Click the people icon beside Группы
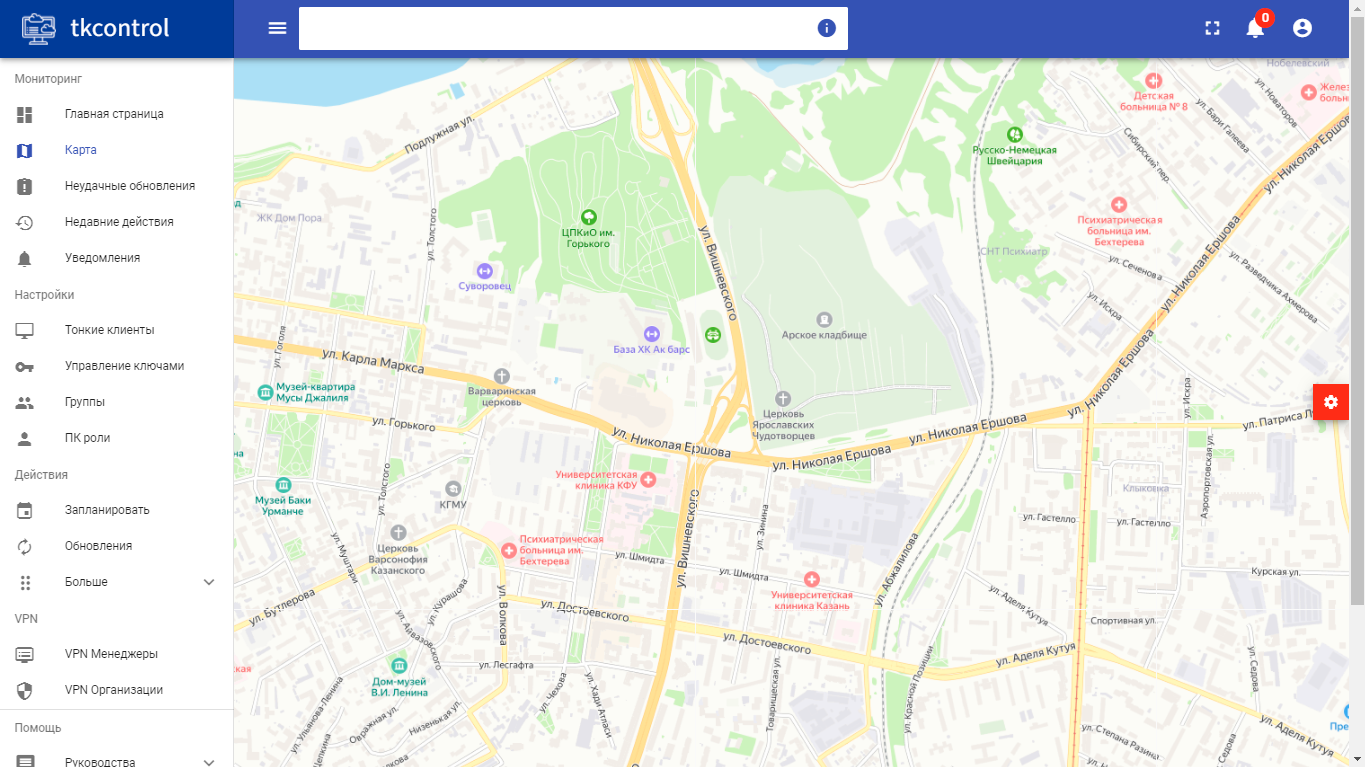Viewport: 1365px width, 767px height. tap(25, 402)
